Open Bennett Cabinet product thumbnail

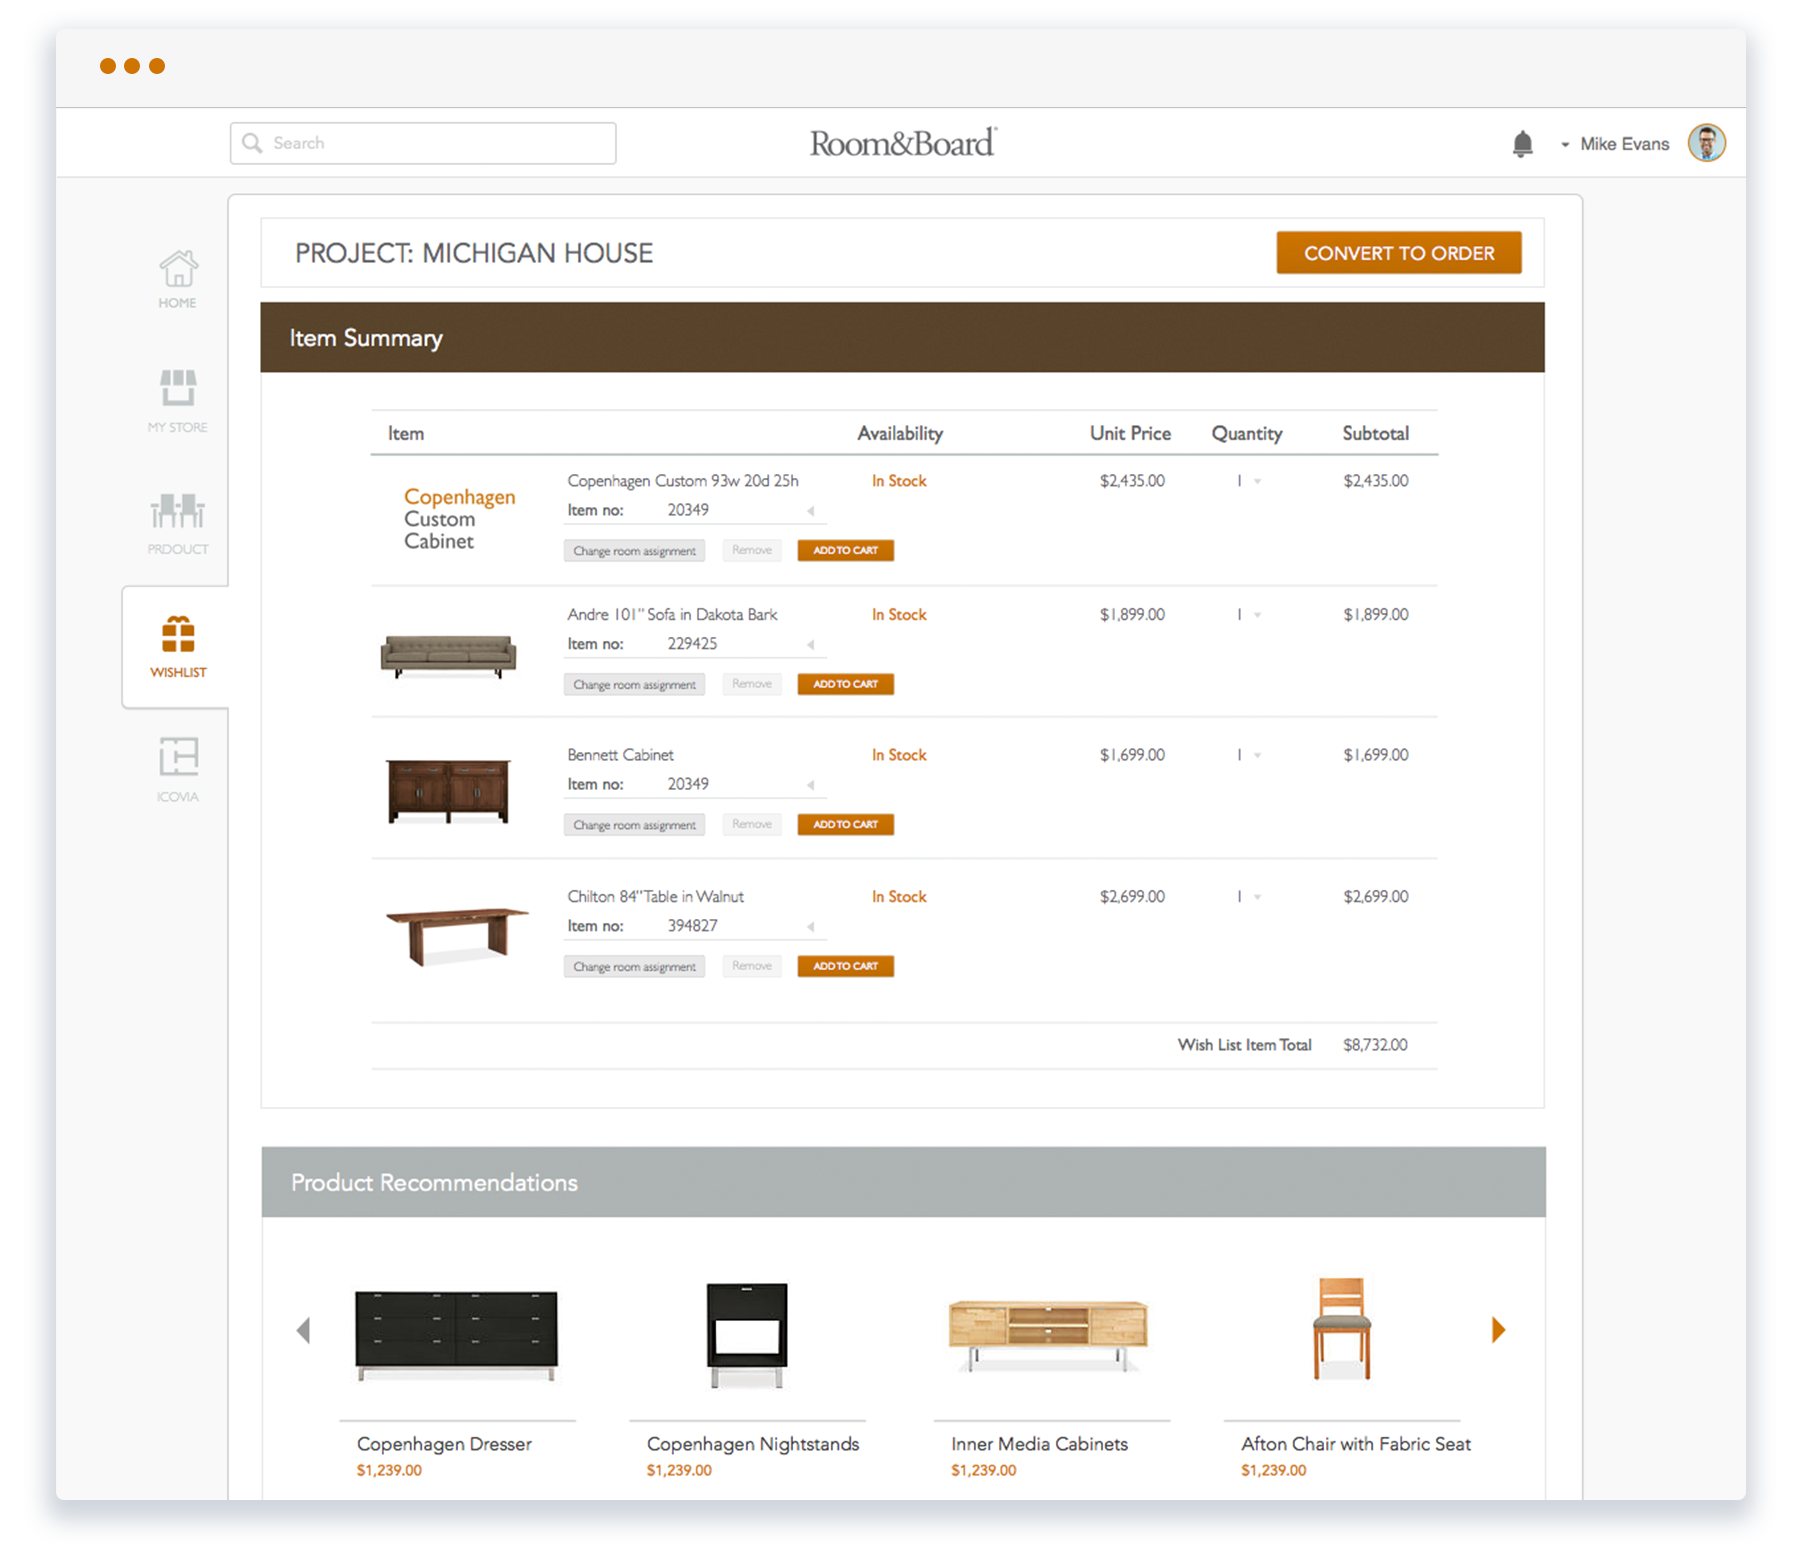448,791
